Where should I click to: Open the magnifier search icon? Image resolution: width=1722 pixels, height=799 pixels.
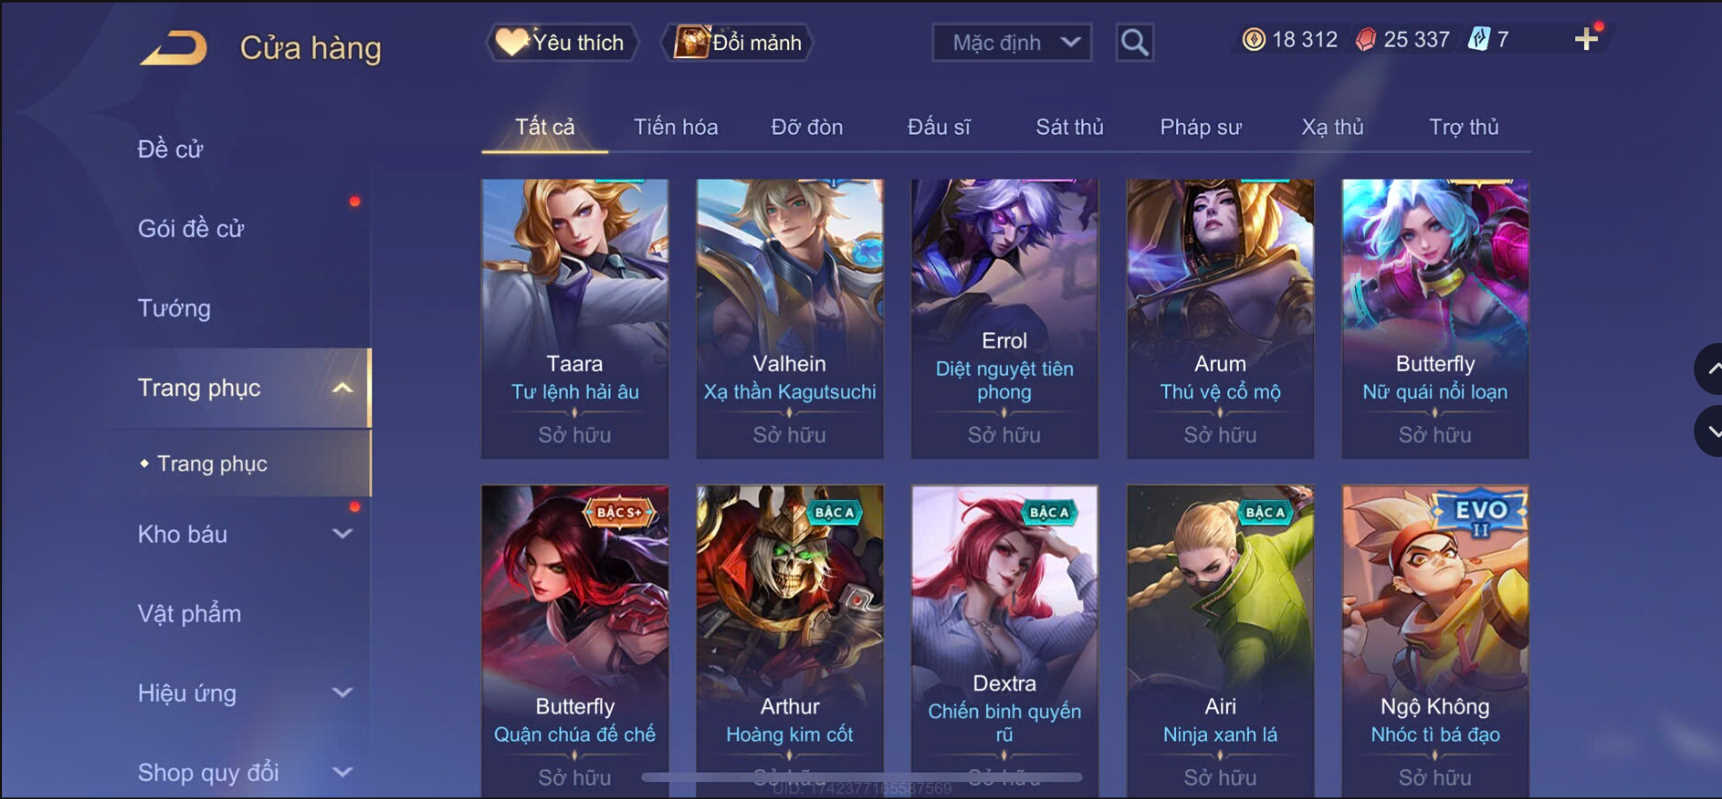point(1134,42)
